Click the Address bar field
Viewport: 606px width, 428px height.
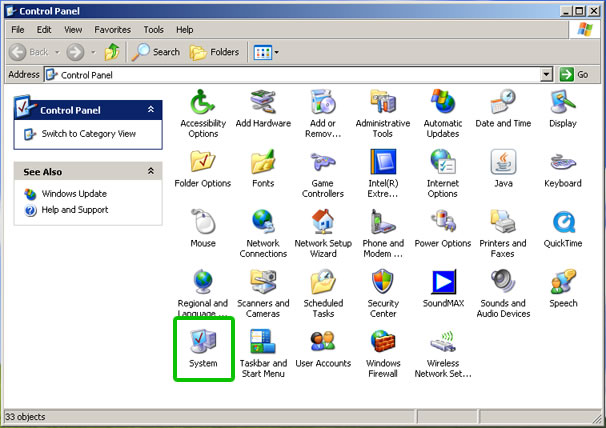click(x=298, y=75)
